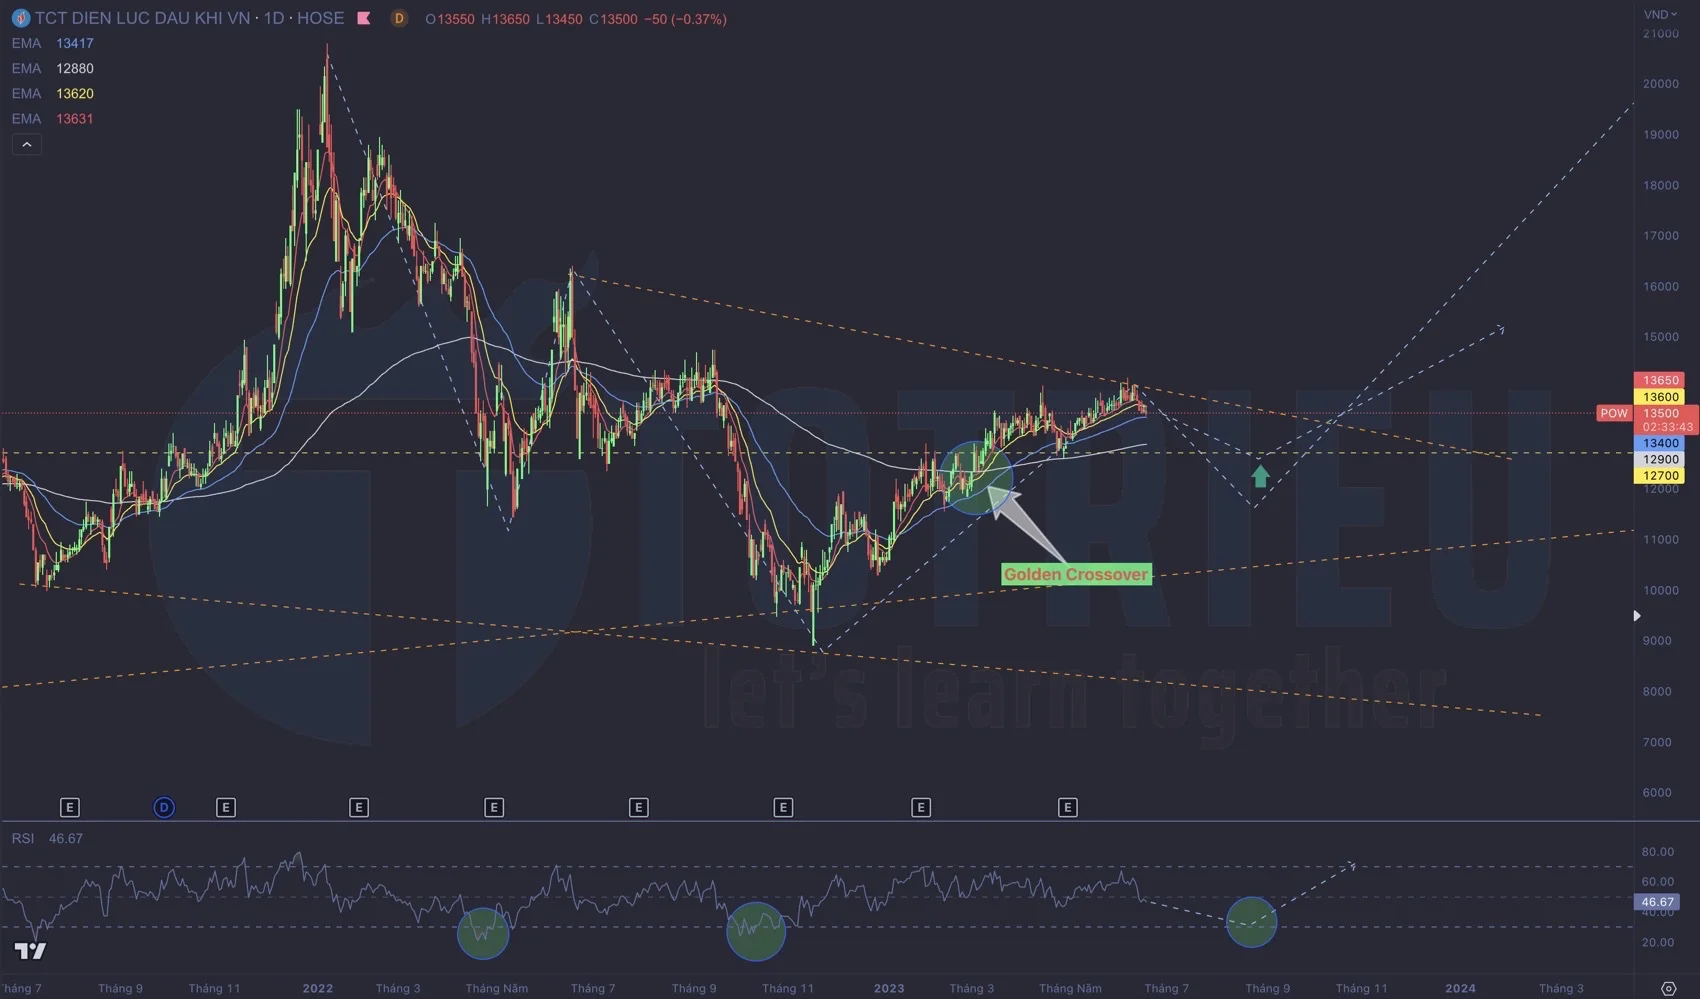Click the opening price O13550 value

450,19
